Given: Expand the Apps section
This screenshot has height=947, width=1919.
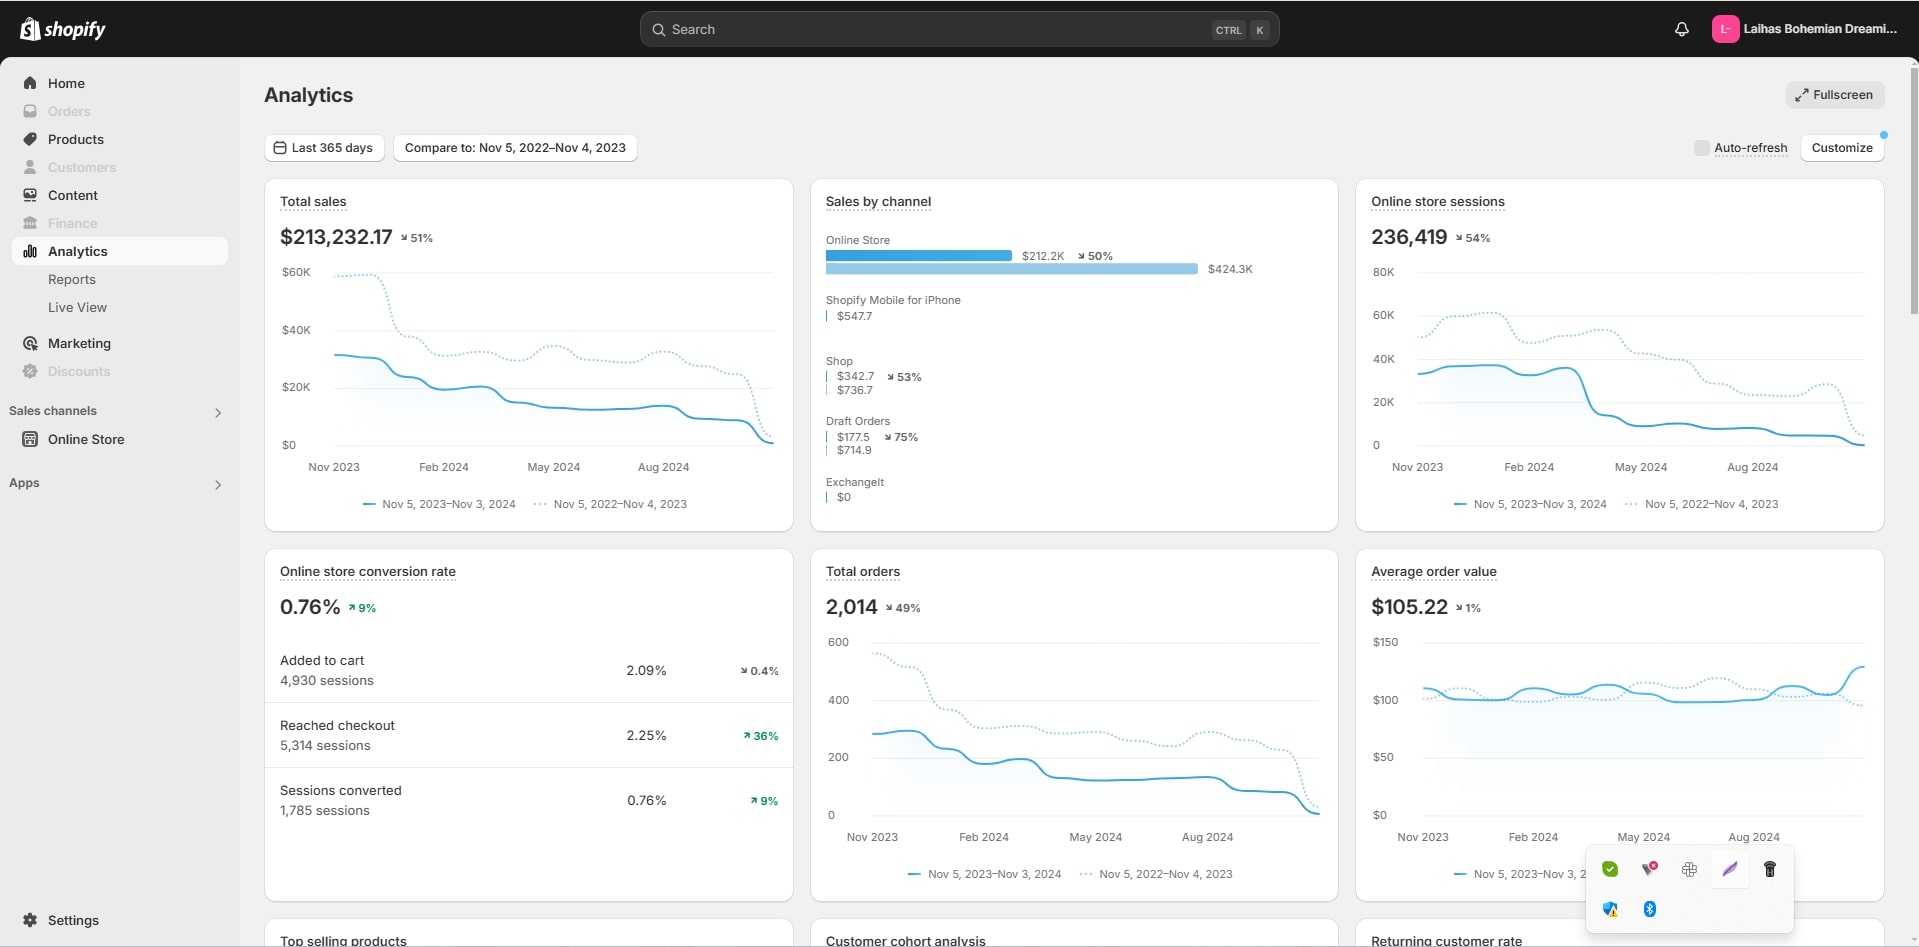Looking at the screenshot, I should point(217,484).
